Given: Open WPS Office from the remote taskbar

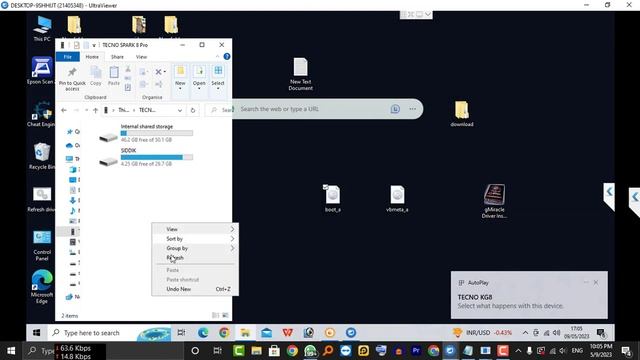Looking at the screenshot, I should [288, 333].
